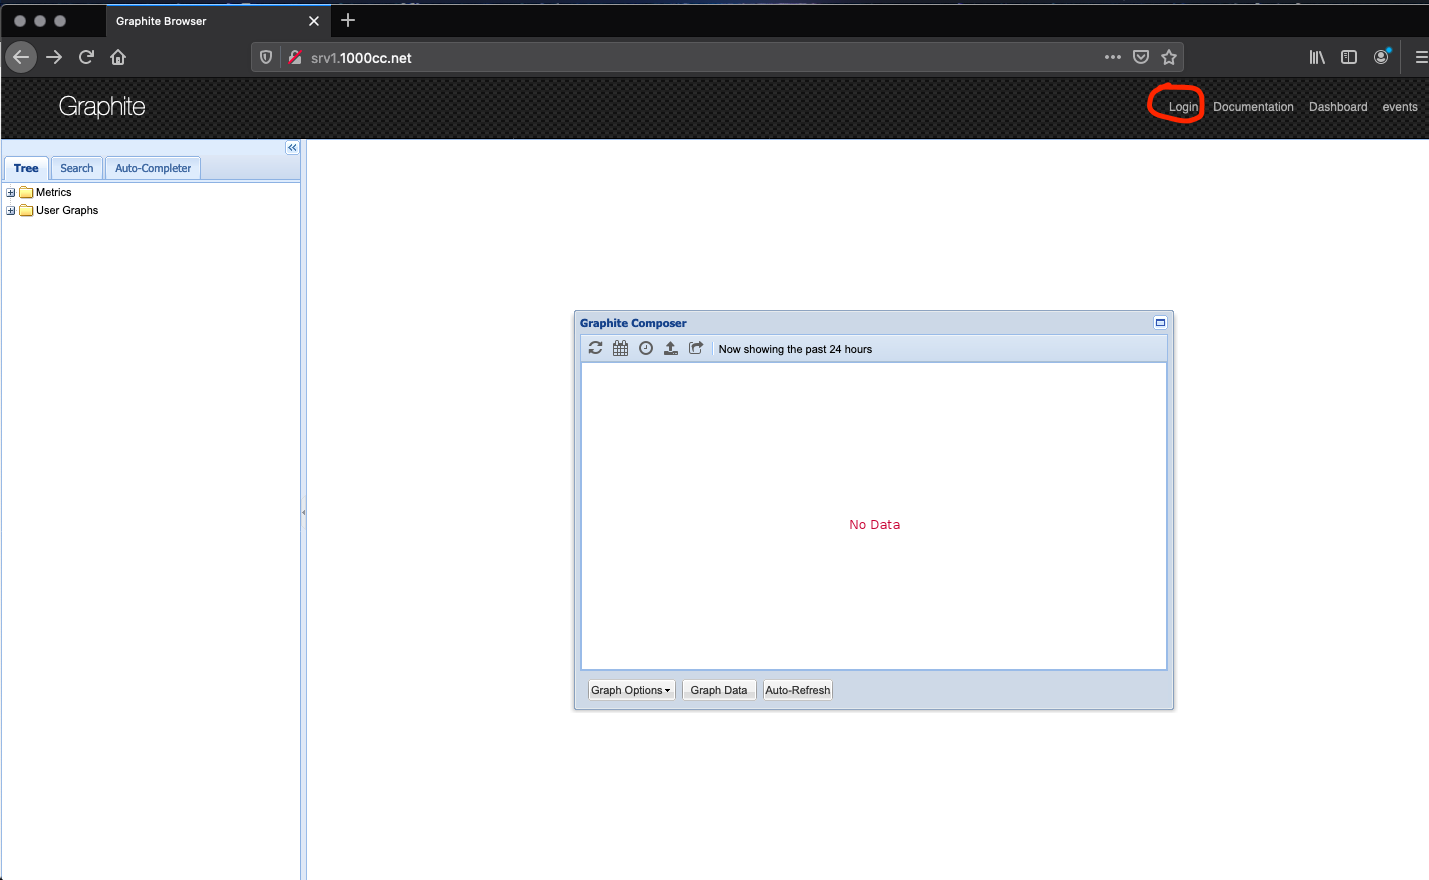
Task: Click the User Graphs tree label
Action: coord(67,210)
